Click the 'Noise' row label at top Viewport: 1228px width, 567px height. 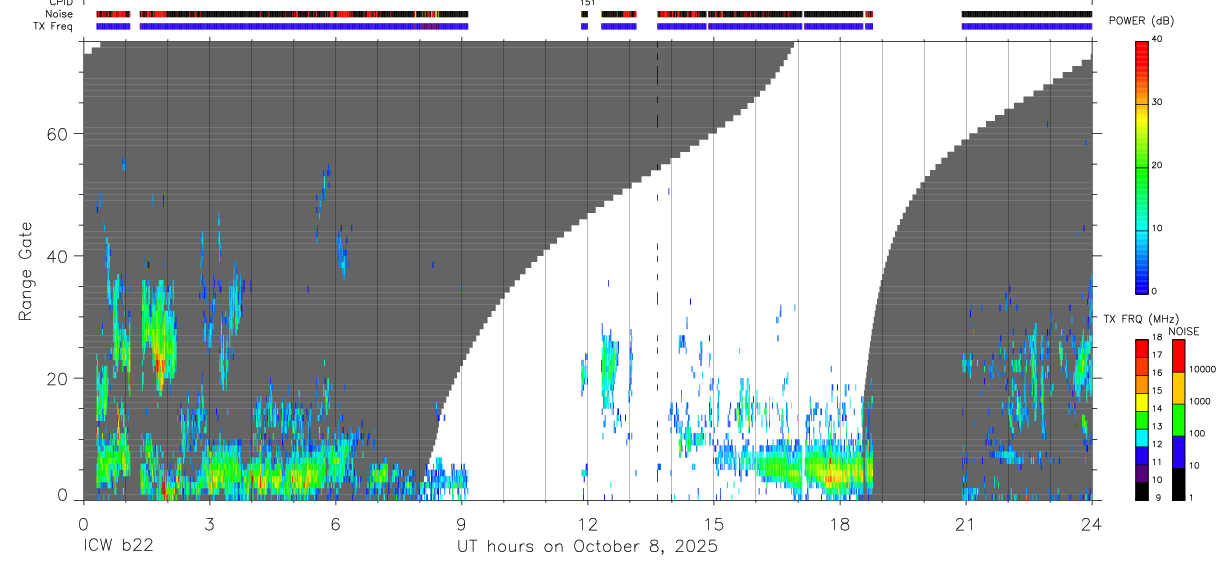pos(59,14)
